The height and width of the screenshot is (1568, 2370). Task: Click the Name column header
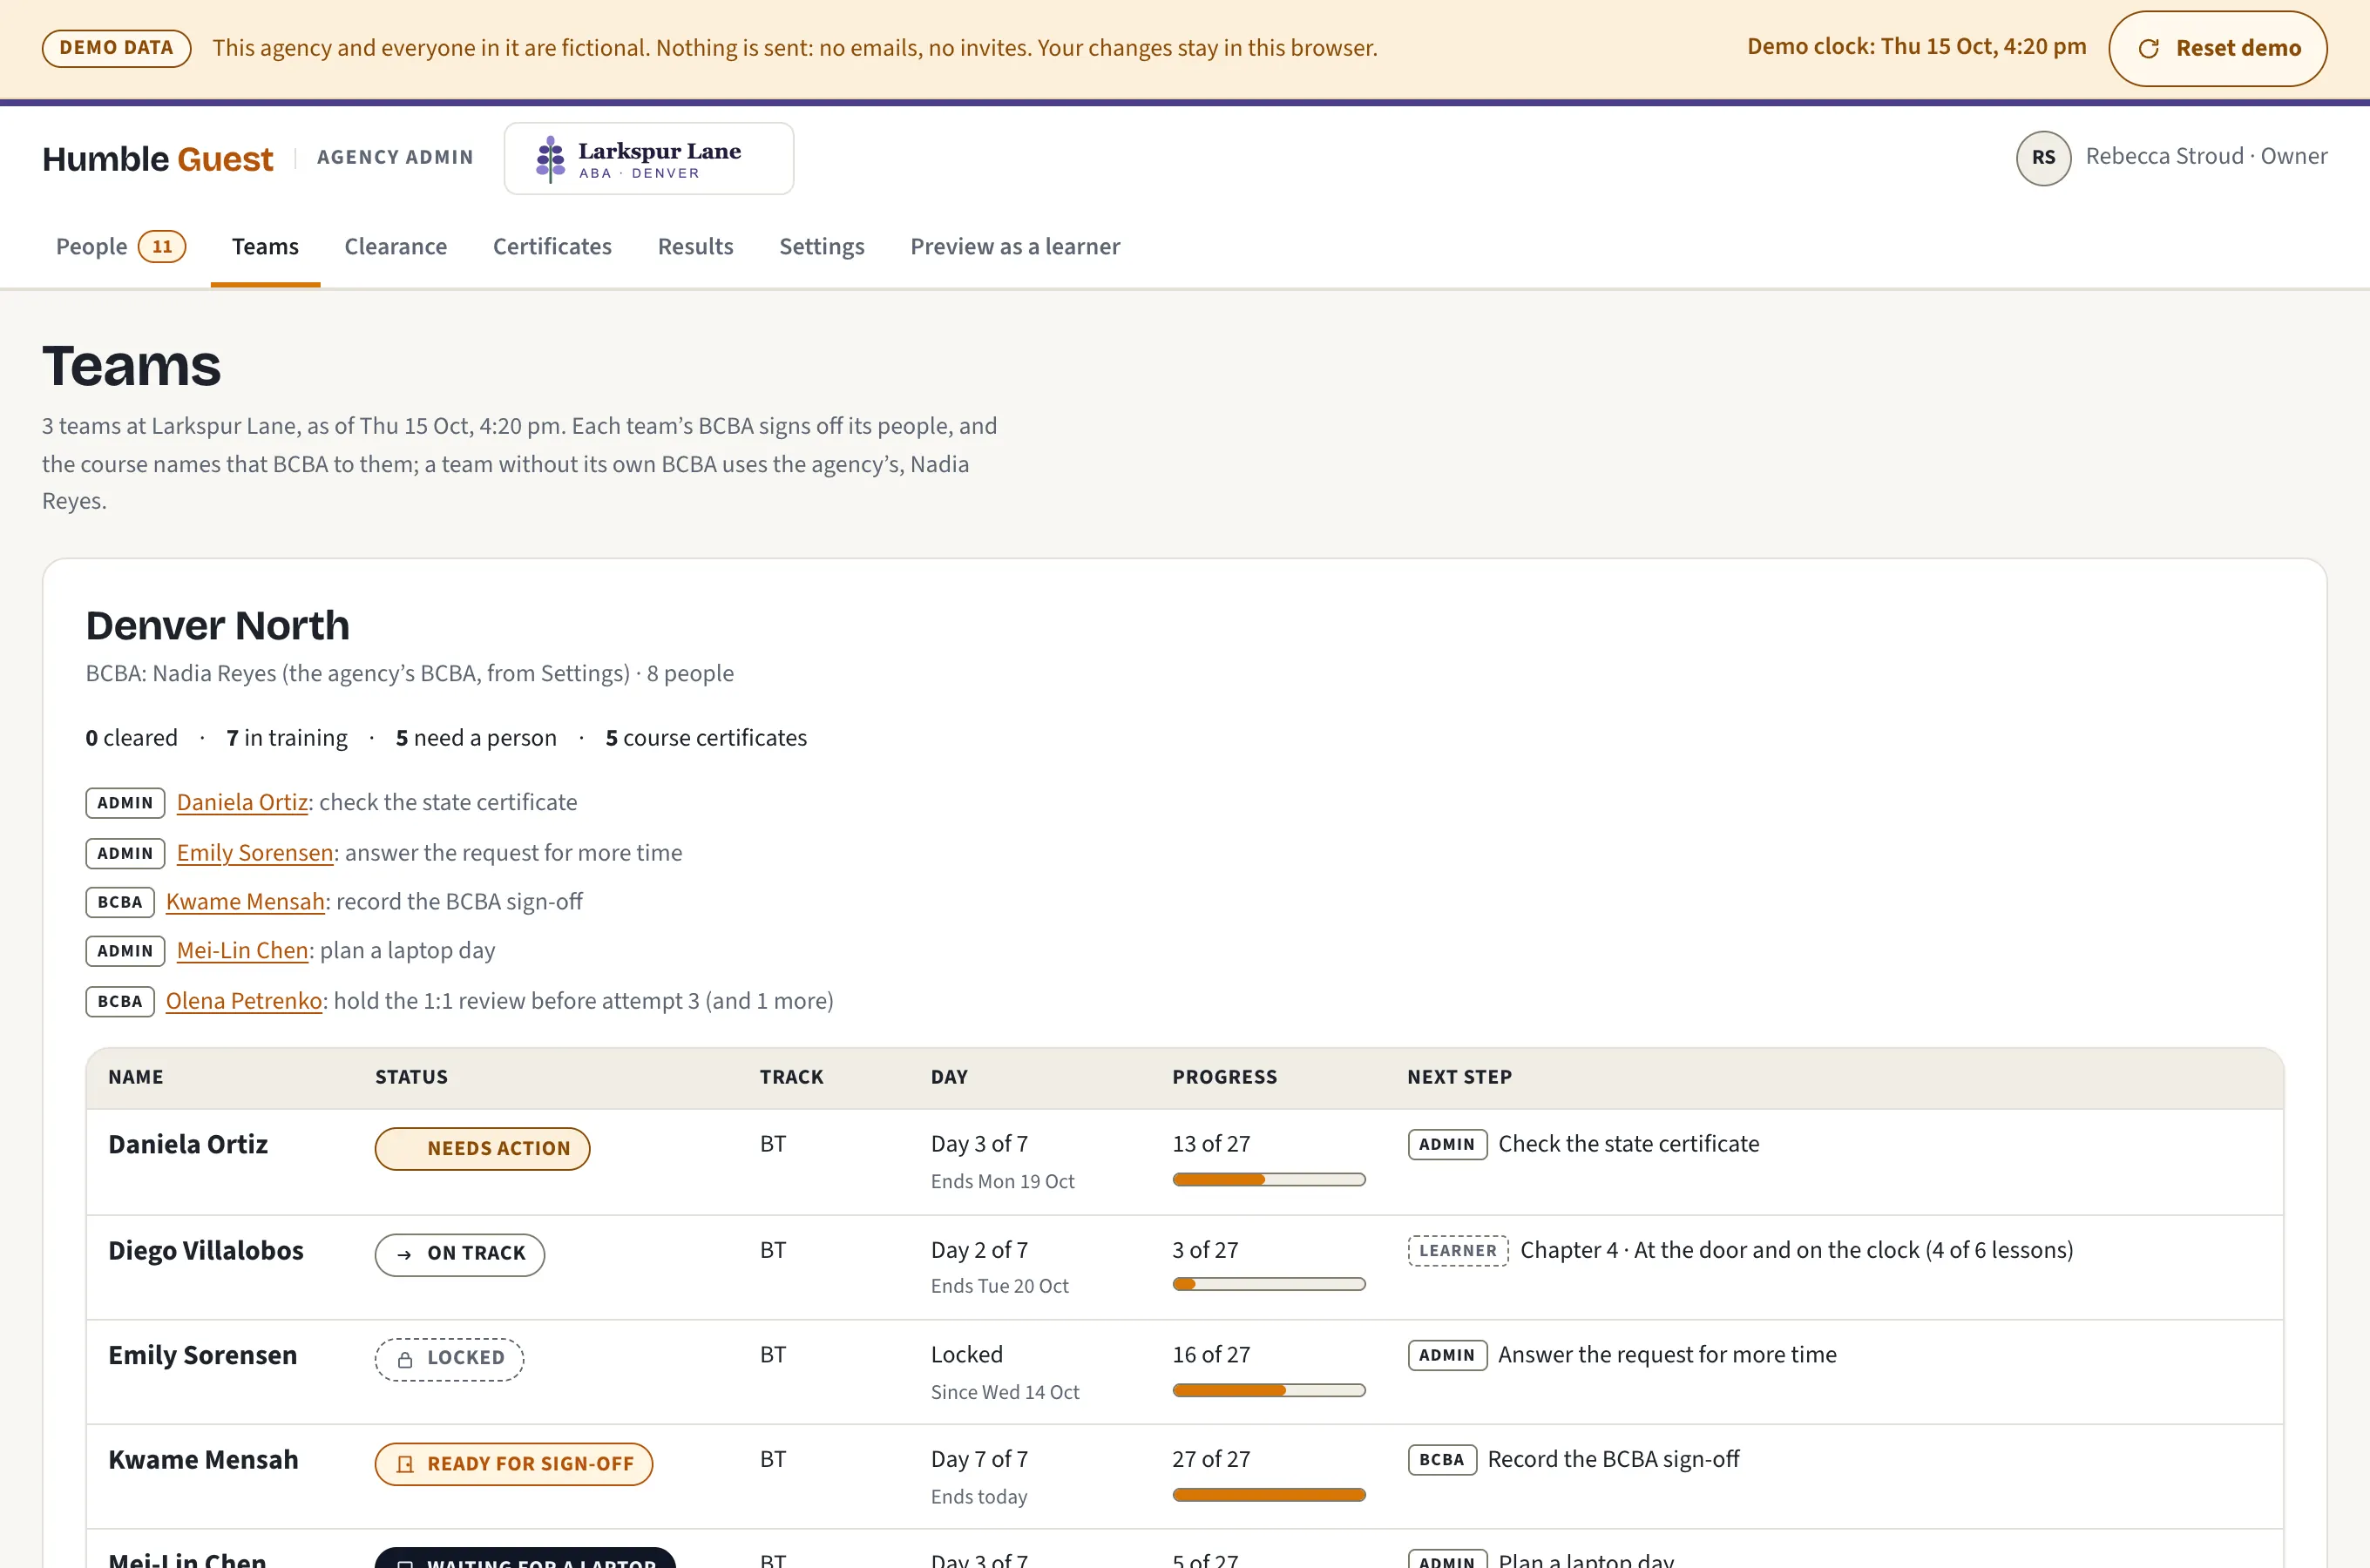coord(136,1077)
